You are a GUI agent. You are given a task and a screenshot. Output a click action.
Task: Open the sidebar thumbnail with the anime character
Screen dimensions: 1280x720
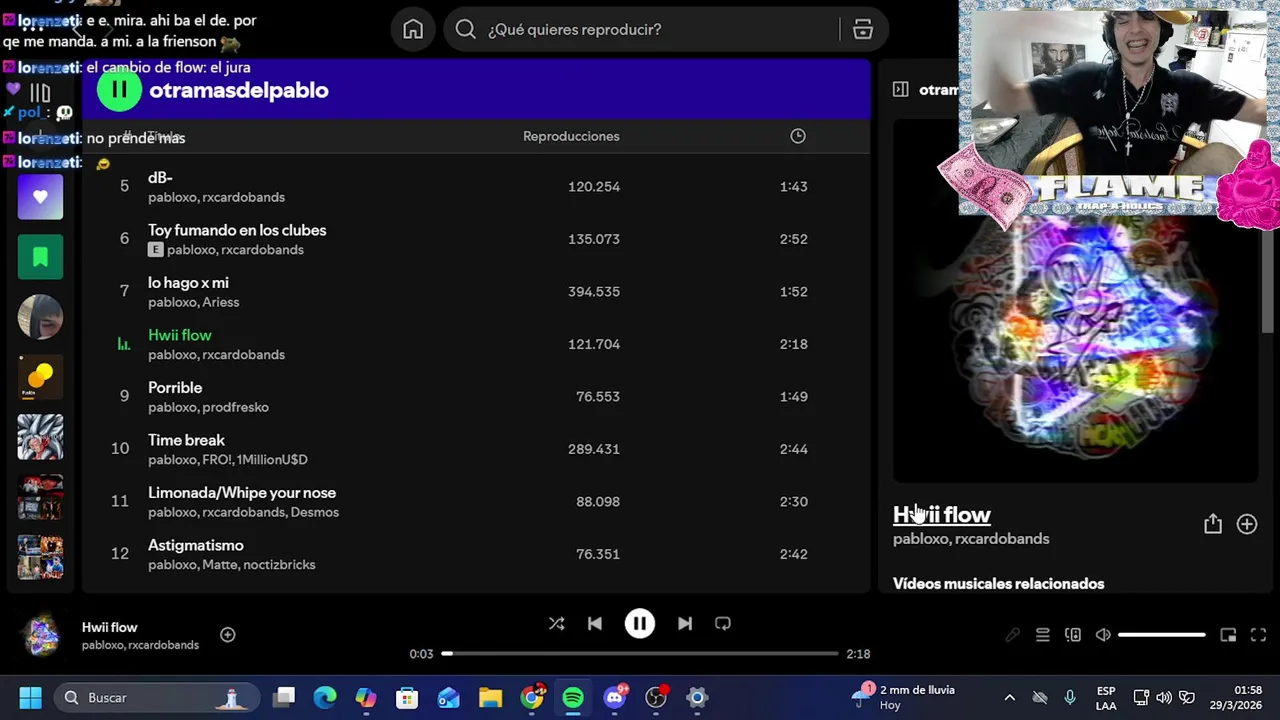tap(40, 437)
